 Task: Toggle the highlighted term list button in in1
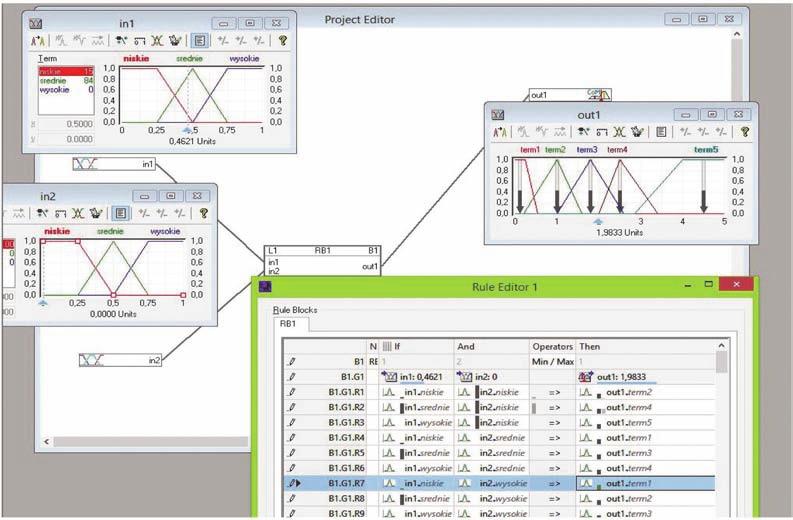(x=200, y=40)
